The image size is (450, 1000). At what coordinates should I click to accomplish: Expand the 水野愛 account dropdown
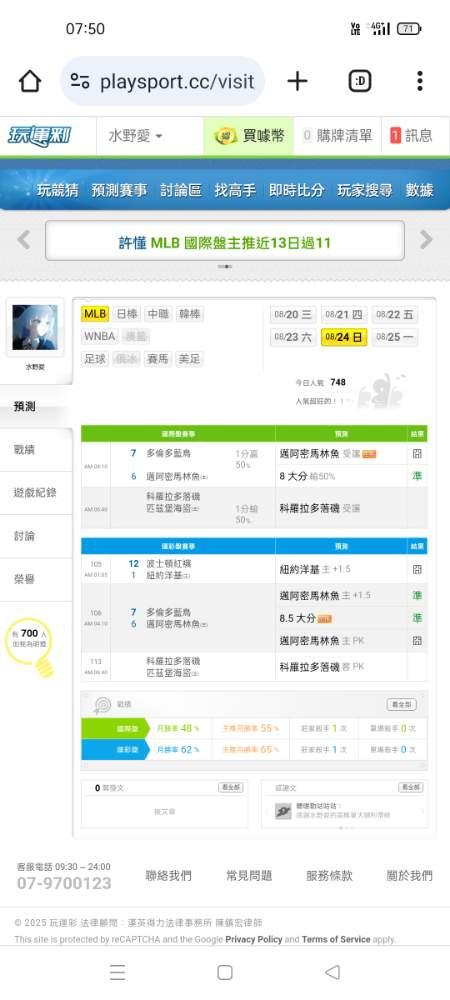[135, 136]
